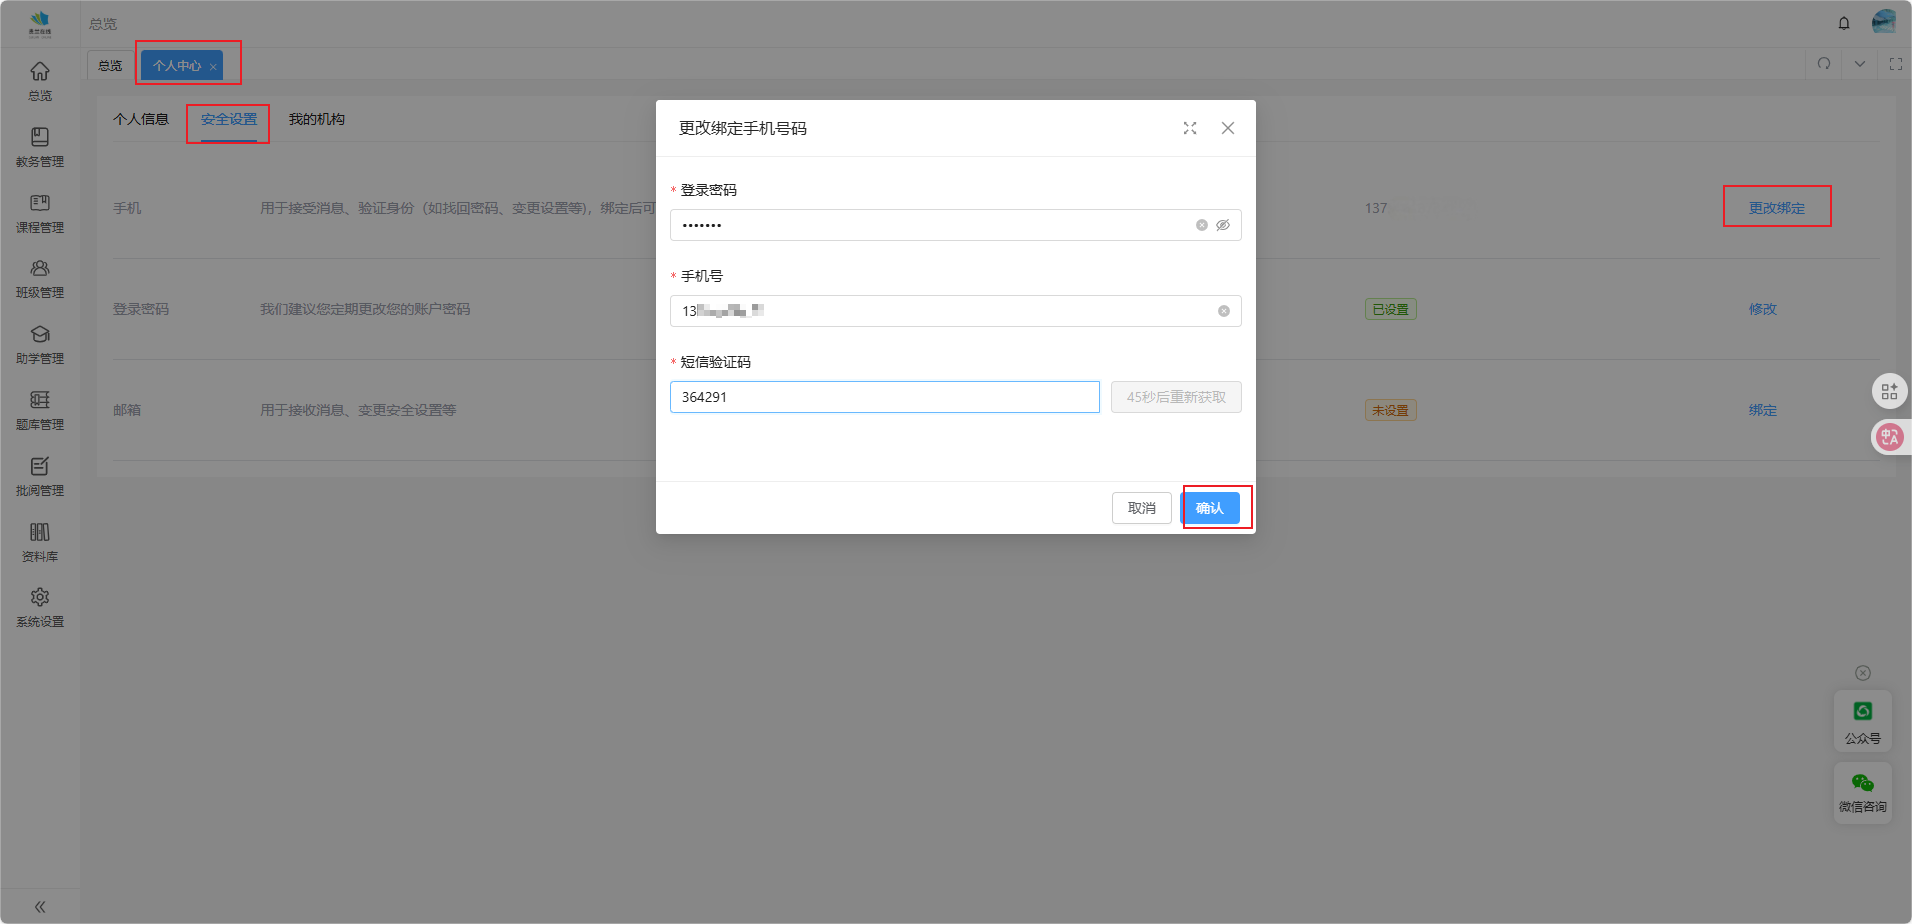Collapse the left sidebar menu
This screenshot has width=1912, height=924.
[40, 907]
